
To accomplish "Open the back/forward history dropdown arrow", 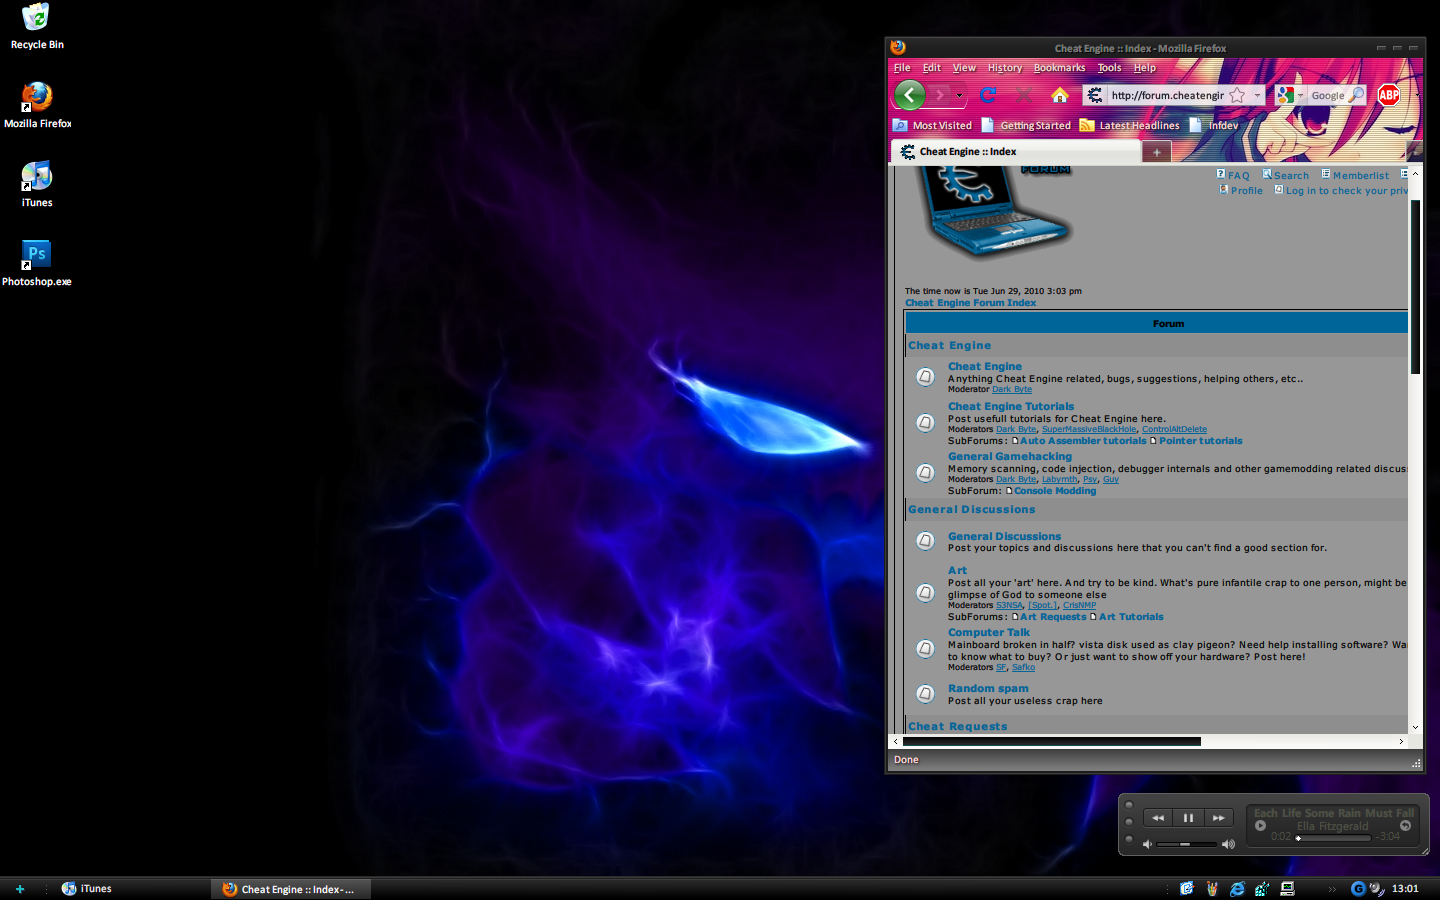I will coord(959,96).
